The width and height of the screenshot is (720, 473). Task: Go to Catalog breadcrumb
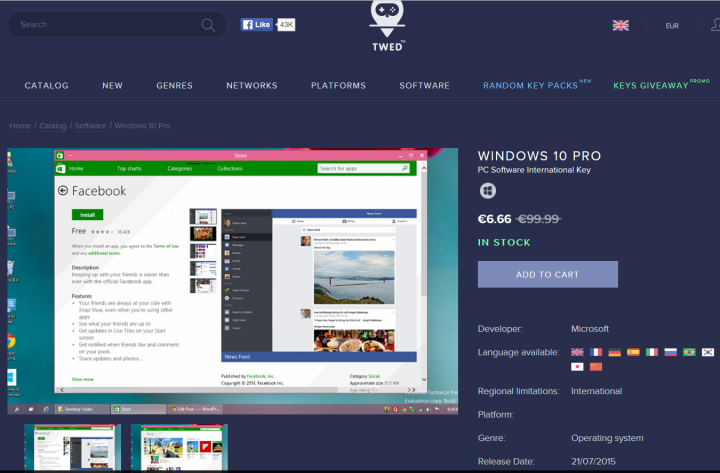53,126
